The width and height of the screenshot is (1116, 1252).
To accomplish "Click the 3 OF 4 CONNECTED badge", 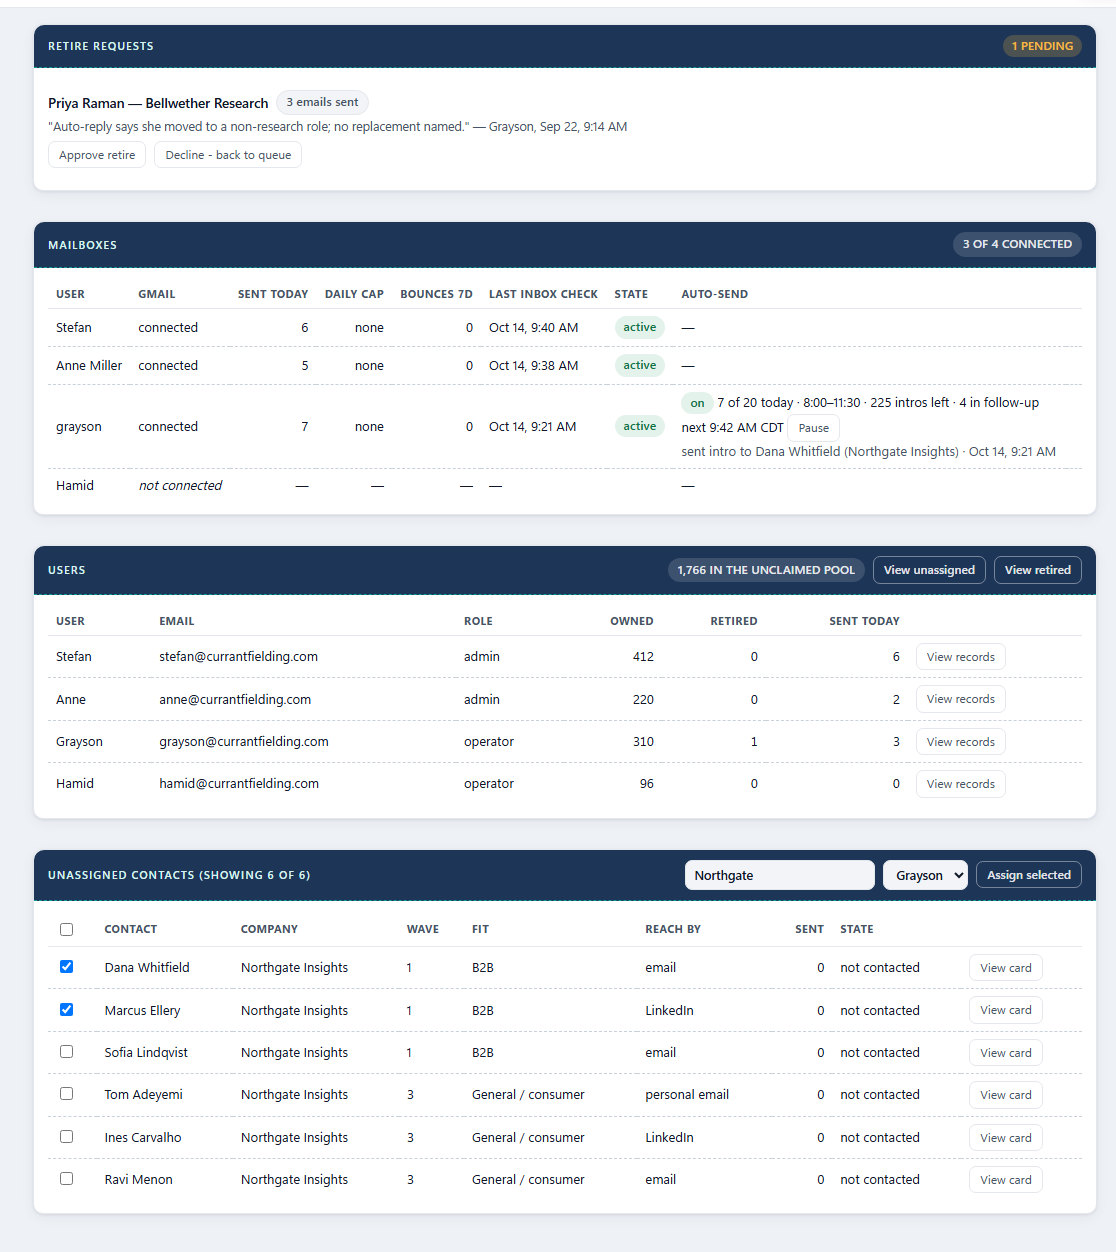I will pyautogui.click(x=1017, y=244).
